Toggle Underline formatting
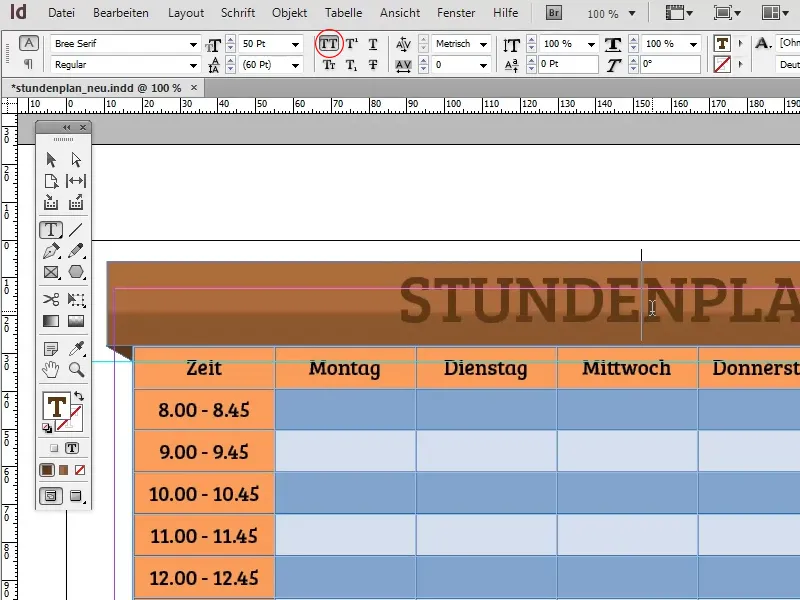Image resolution: width=800 pixels, height=600 pixels. [373, 44]
